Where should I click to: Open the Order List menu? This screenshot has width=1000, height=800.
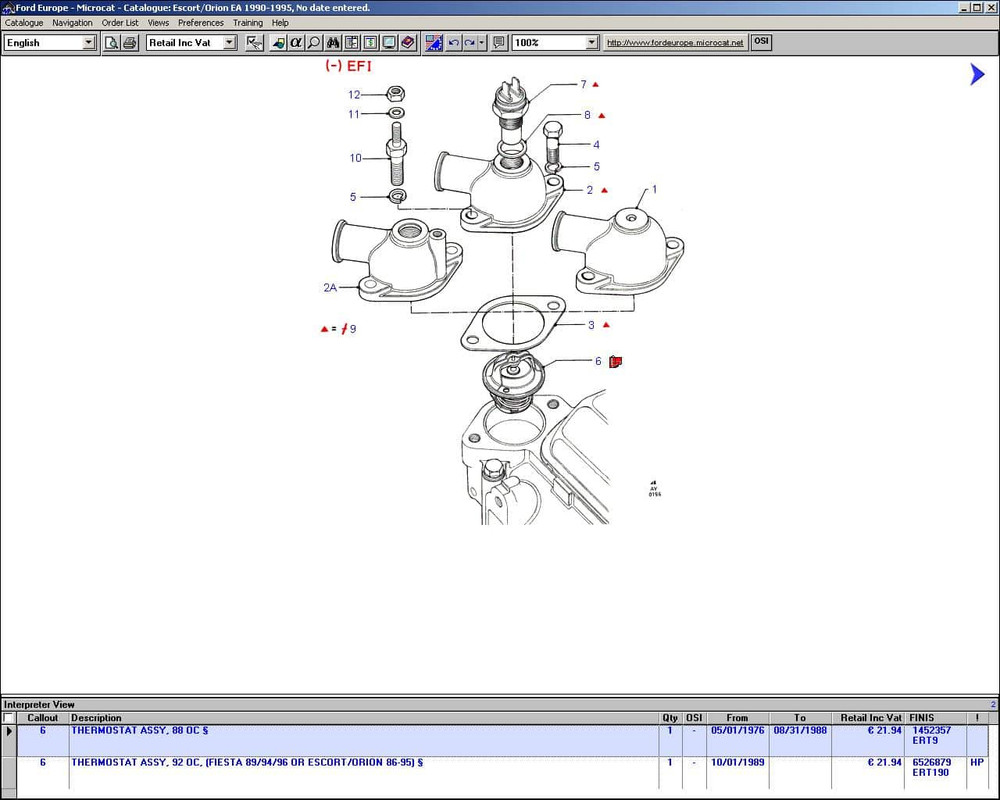[x=120, y=22]
